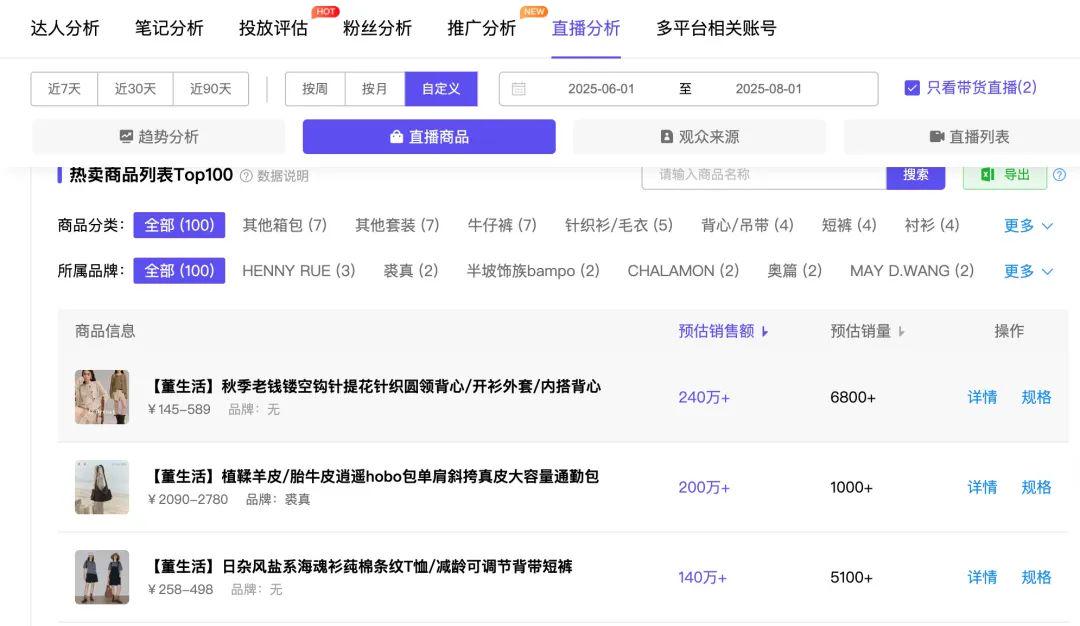This screenshot has height=626, width=1080.
Task: Select 近30天 time range
Action: pyautogui.click(x=135, y=89)
